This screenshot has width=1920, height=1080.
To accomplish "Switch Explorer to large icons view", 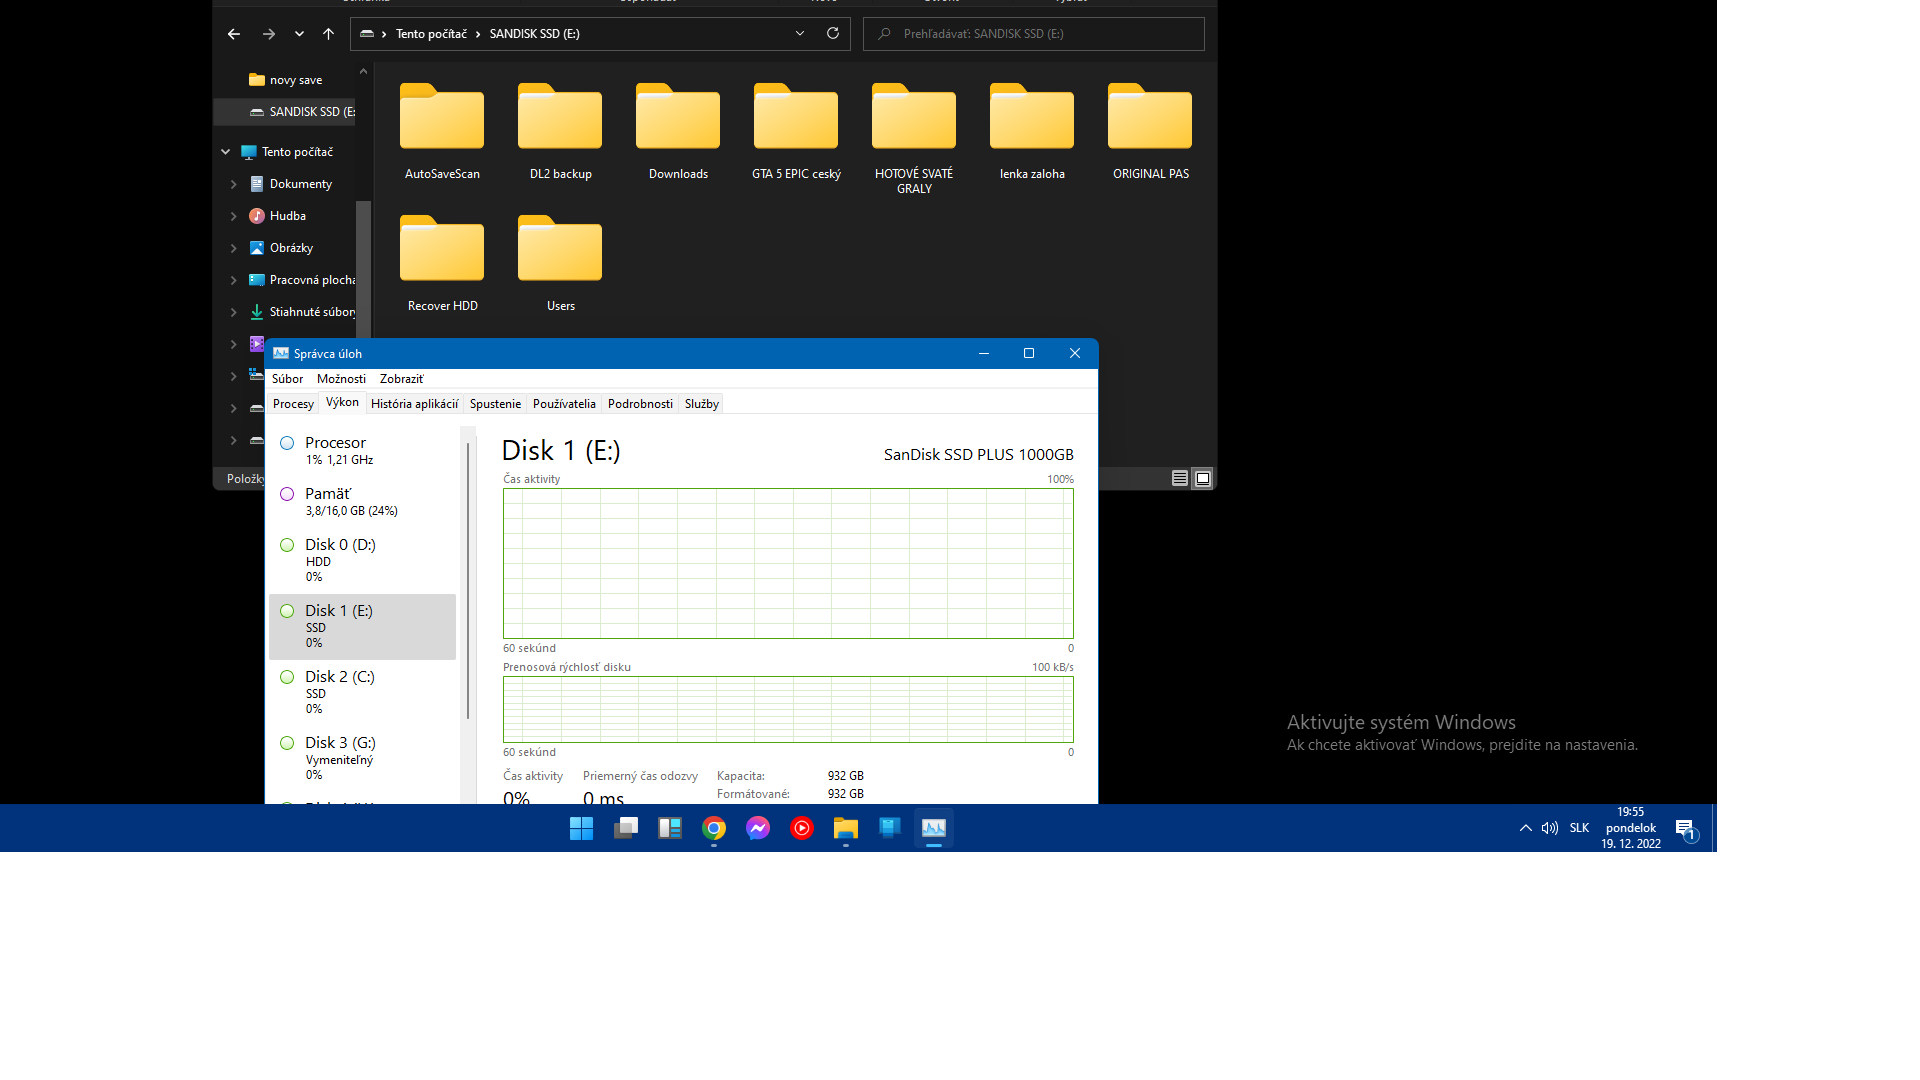I will point(1203,478).
